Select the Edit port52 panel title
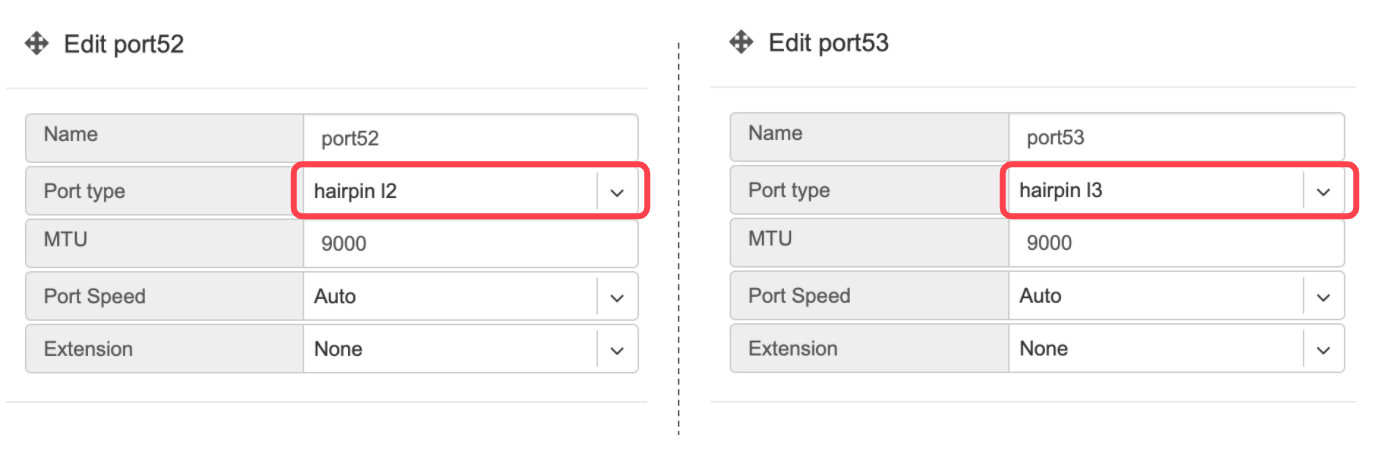This screenshot has width=1390, height=452. point(124,44)
